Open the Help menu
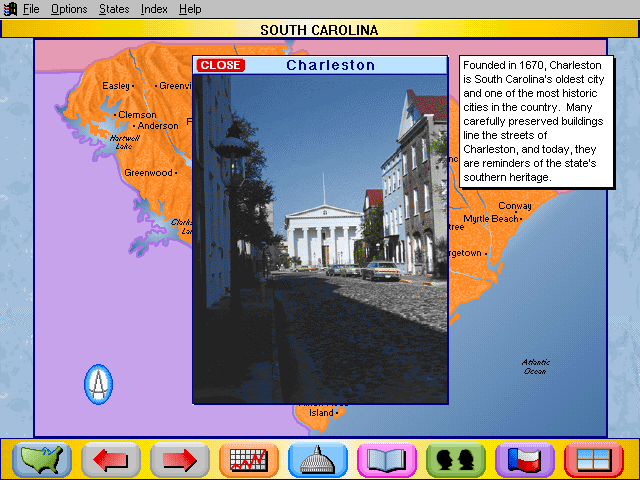 [190, 9]
